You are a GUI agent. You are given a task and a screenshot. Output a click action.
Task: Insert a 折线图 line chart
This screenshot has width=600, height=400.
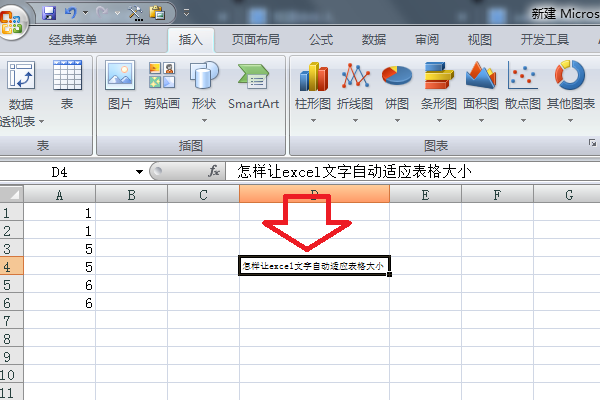click(x=355, y=85)
